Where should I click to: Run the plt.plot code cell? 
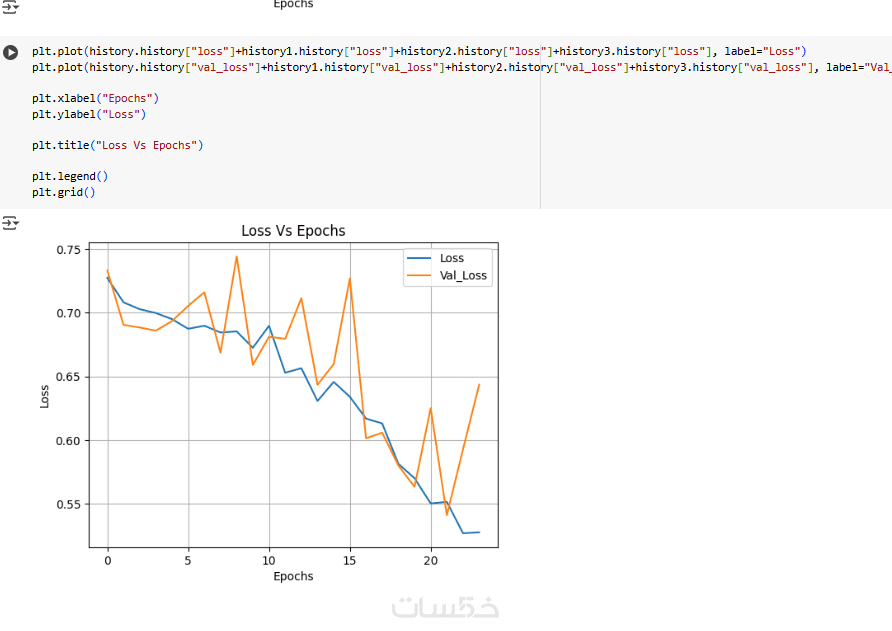(x=11, y=51)
